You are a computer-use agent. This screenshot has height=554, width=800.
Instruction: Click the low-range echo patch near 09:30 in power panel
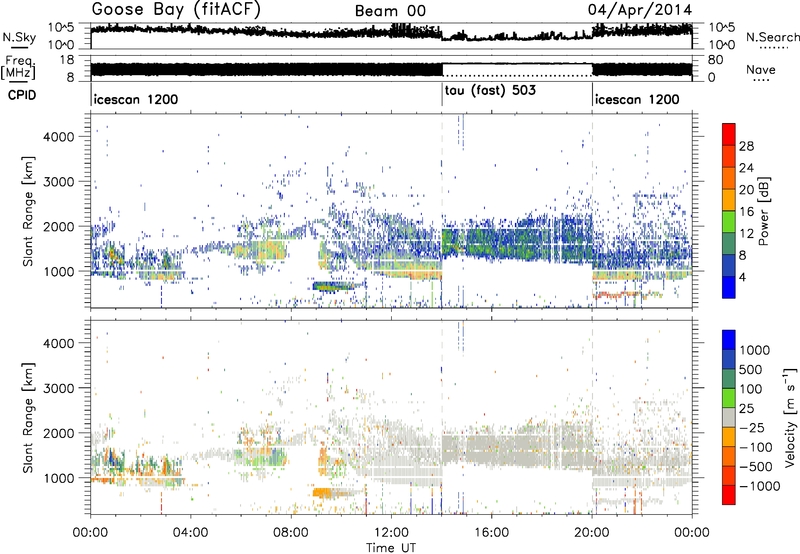coord(333,287)
